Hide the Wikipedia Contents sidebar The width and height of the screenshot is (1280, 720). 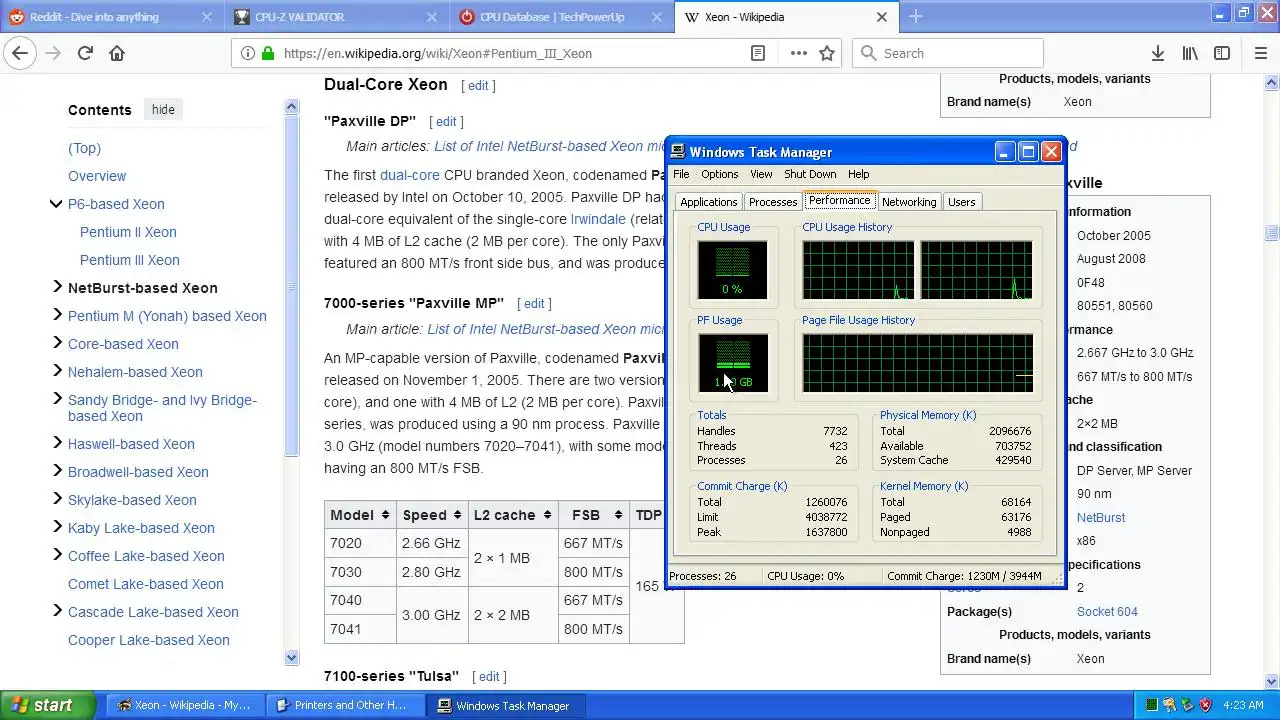(x=163, y=110)
